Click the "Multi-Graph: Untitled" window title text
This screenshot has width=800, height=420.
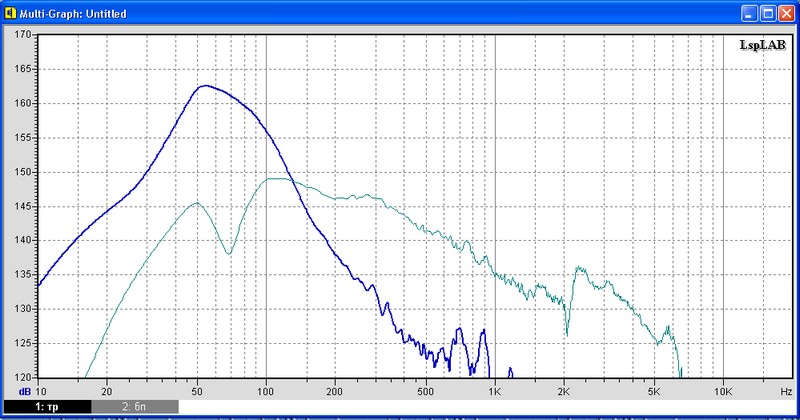[x=73, y=14]
